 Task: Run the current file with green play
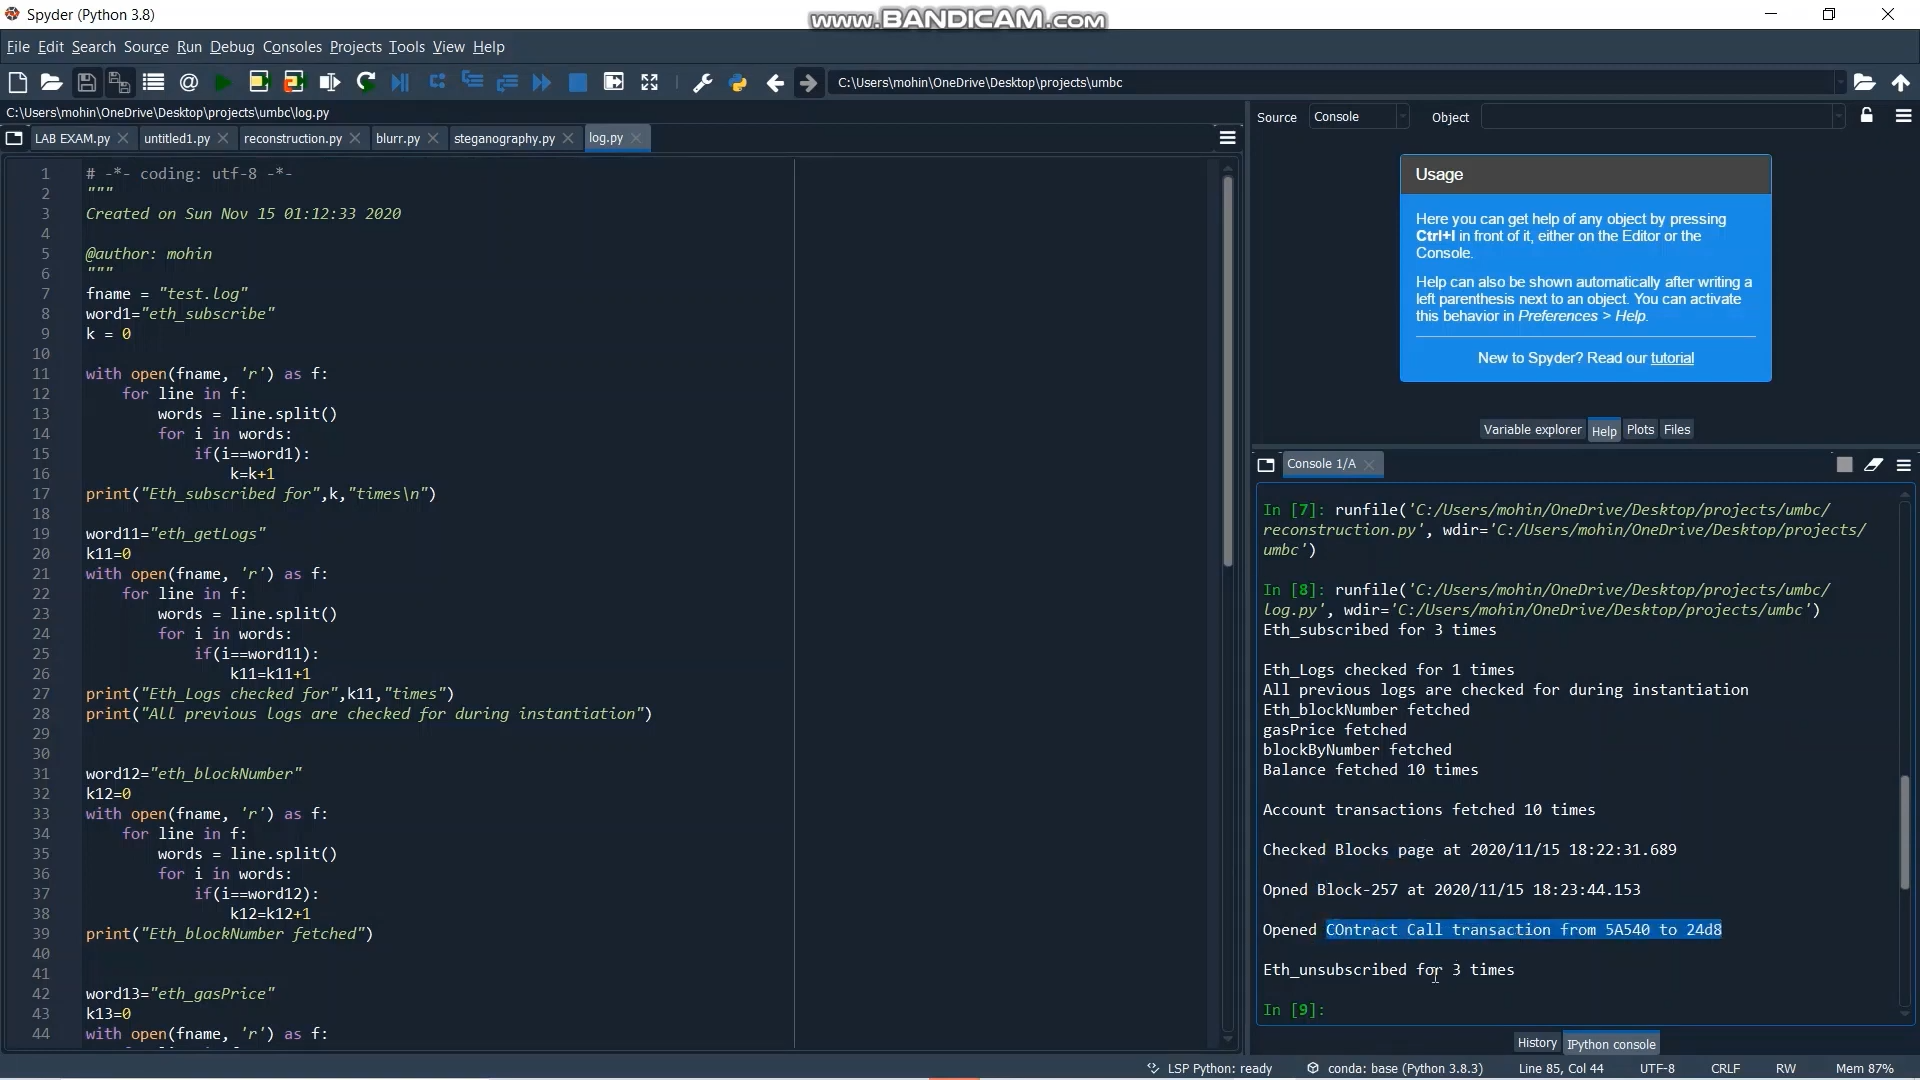tap(223, 83)
